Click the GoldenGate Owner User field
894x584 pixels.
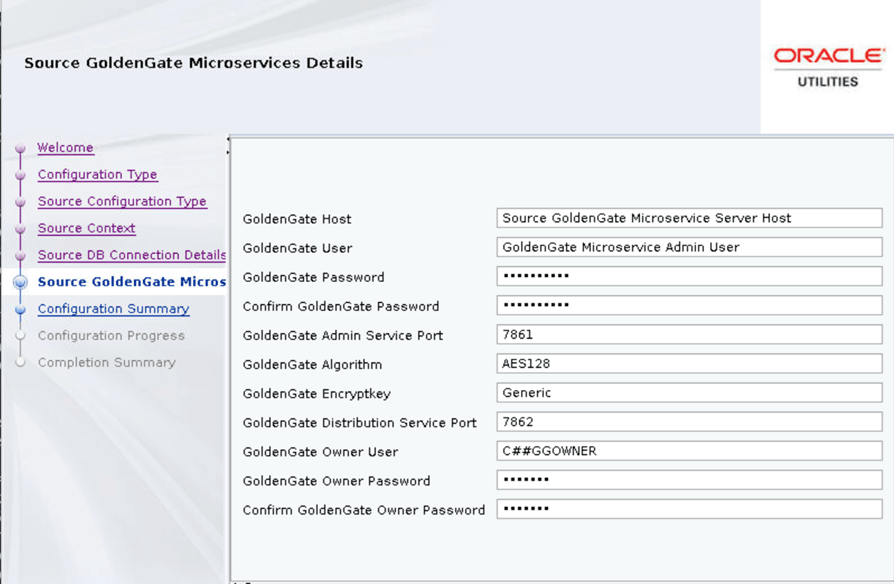tap(689, 451)
